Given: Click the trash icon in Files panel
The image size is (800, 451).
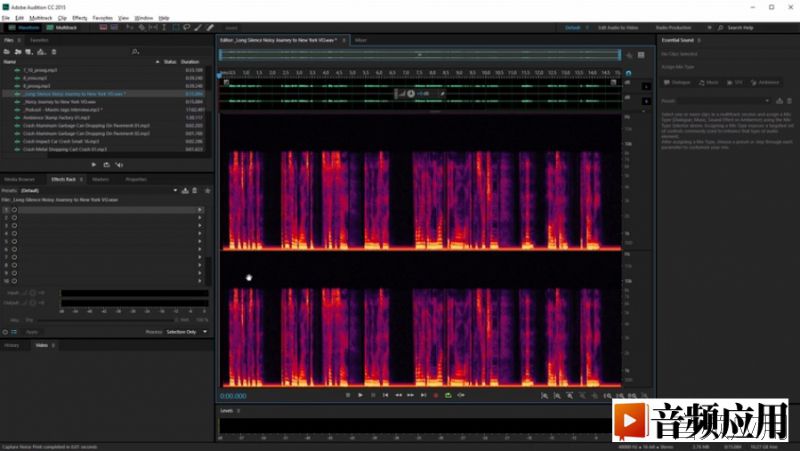Looking at the screenshot, I should click(54, 52).
